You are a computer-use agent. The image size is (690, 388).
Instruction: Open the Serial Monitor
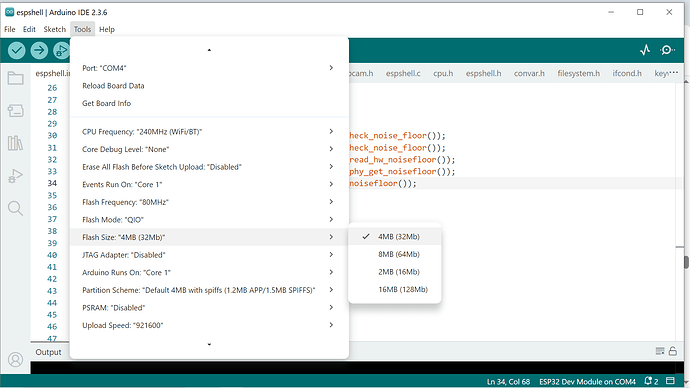(x=667, y=50)
